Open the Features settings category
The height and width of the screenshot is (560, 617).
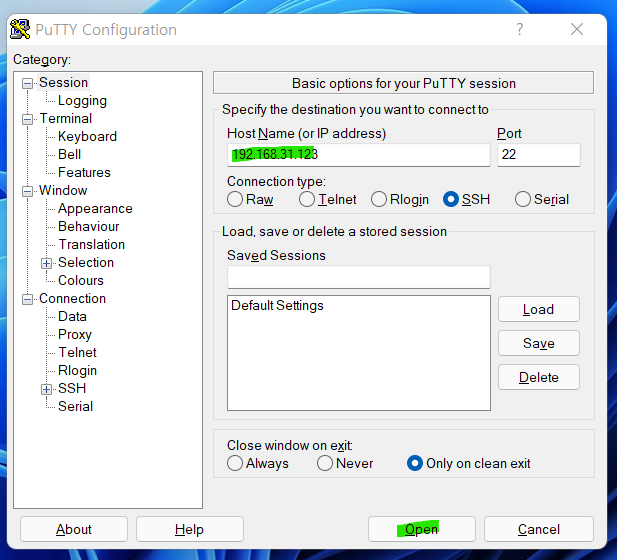(x=84, y=172)
